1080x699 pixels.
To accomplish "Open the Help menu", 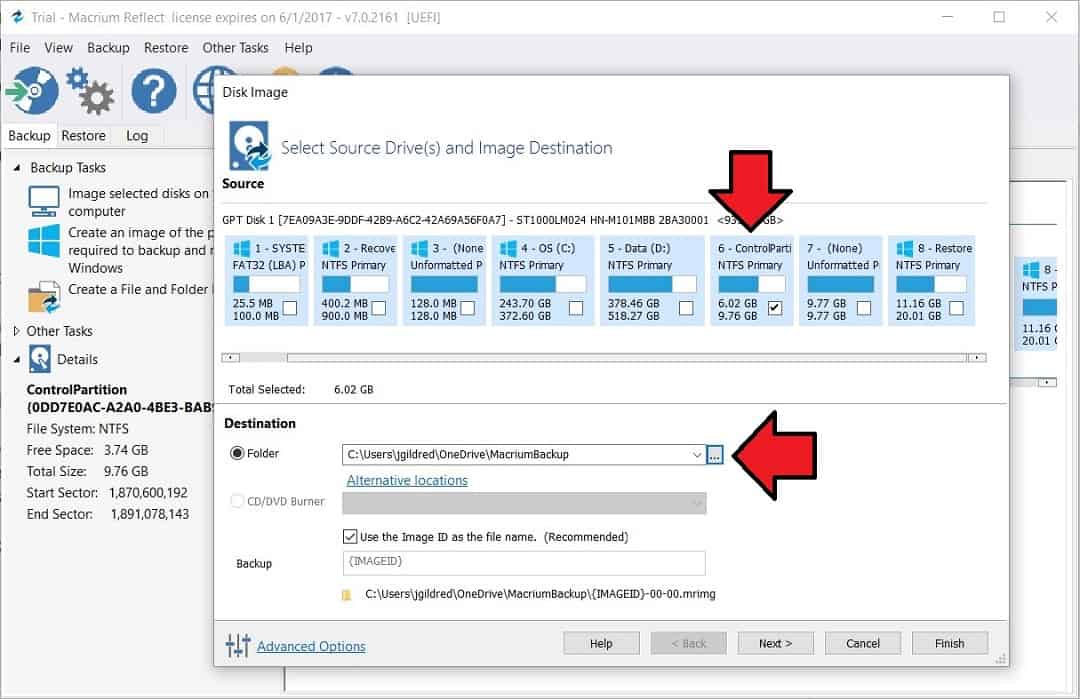I will click(298, 48).
